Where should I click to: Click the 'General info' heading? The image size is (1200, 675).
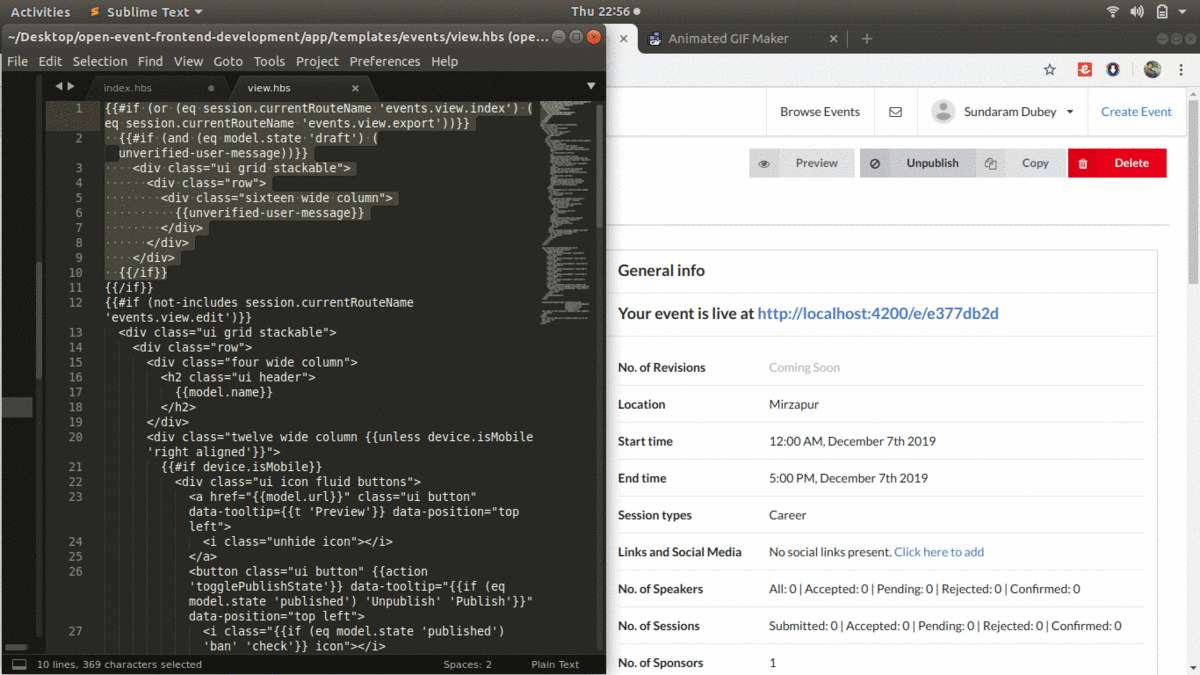pyautogui.click(x=661, y=271)
